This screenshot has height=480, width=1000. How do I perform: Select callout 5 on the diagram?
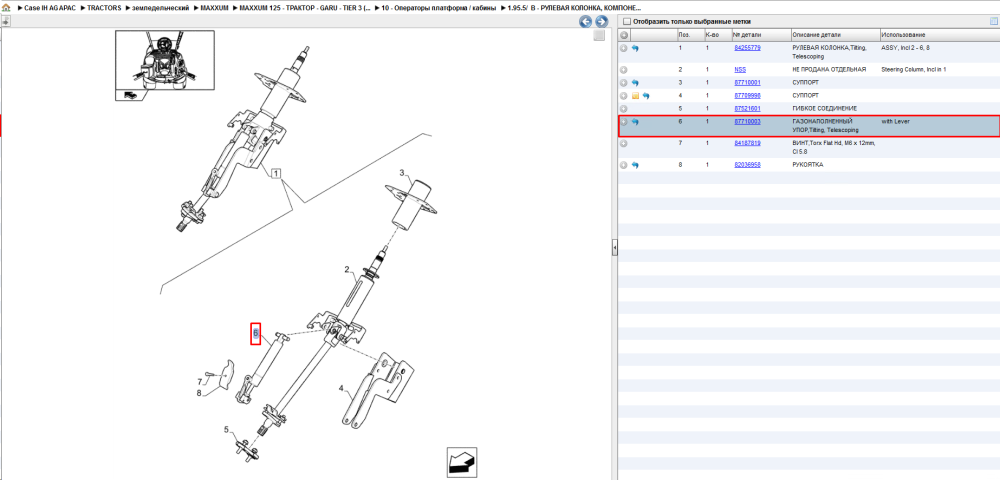226,429
